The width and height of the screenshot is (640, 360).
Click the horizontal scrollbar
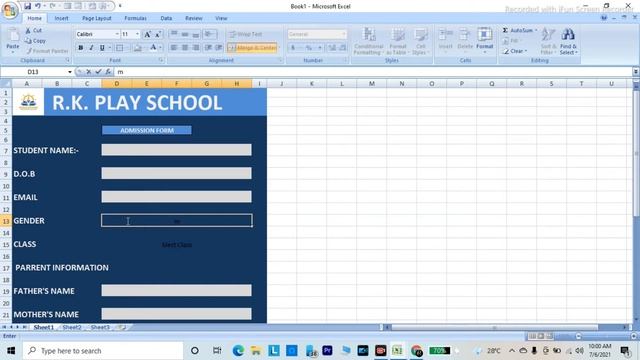[x=494, y=327]
